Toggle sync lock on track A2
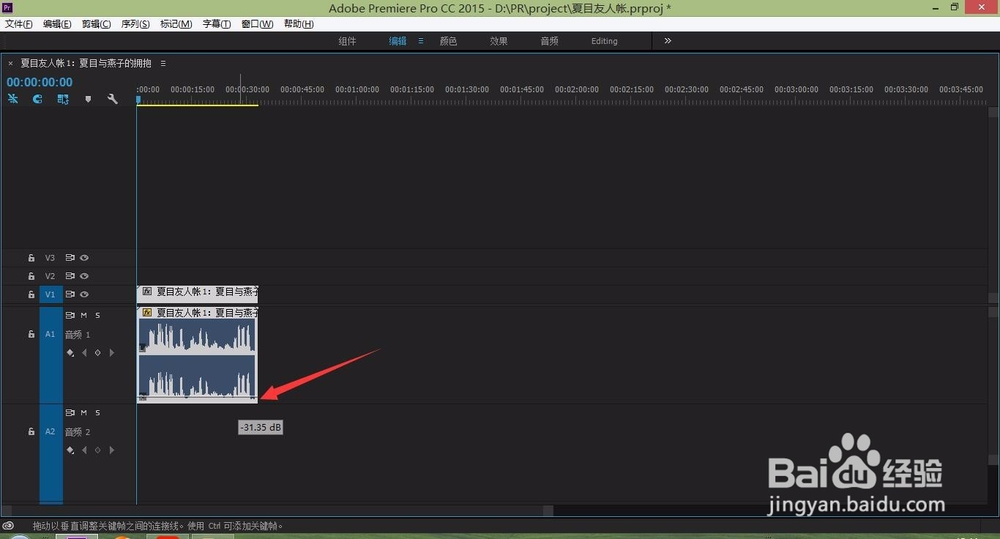Screen dimensions: 1000x539 pyautogui.click(x=70, y=413)
